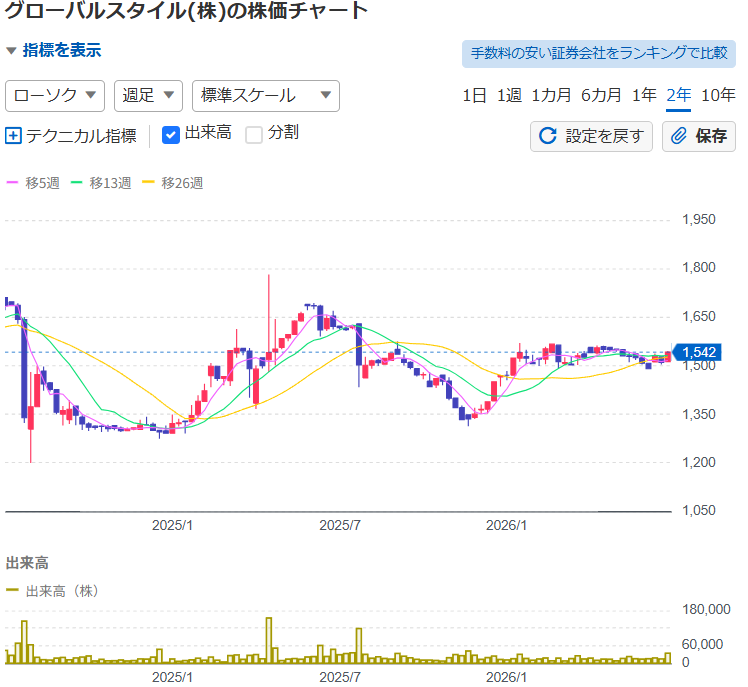Select the 1カ月 time range
Screen dimensions: 748x687
coord(551,95)
